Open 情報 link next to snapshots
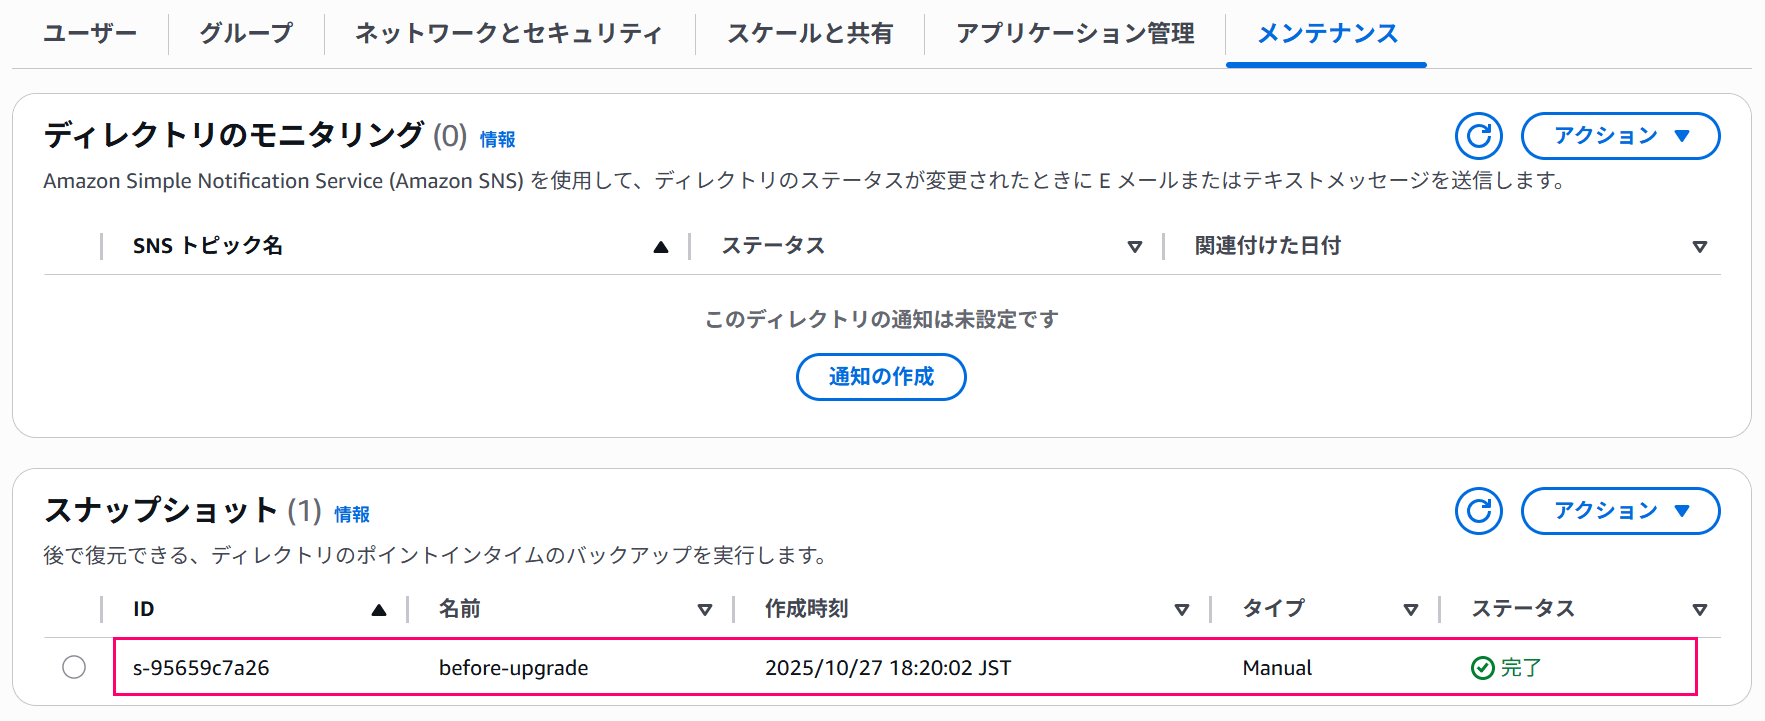This screenshot has width=1765, height=721. pyautogui.click(x=352, y=514)
